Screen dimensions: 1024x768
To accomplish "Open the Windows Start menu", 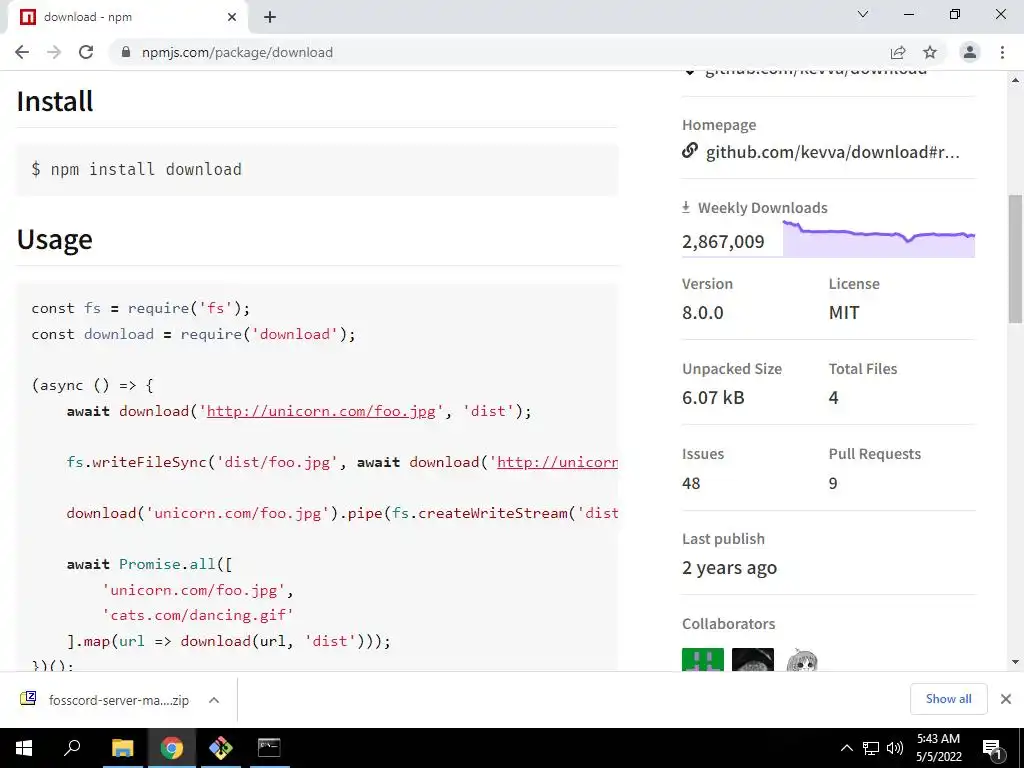I will pos(24,748).
